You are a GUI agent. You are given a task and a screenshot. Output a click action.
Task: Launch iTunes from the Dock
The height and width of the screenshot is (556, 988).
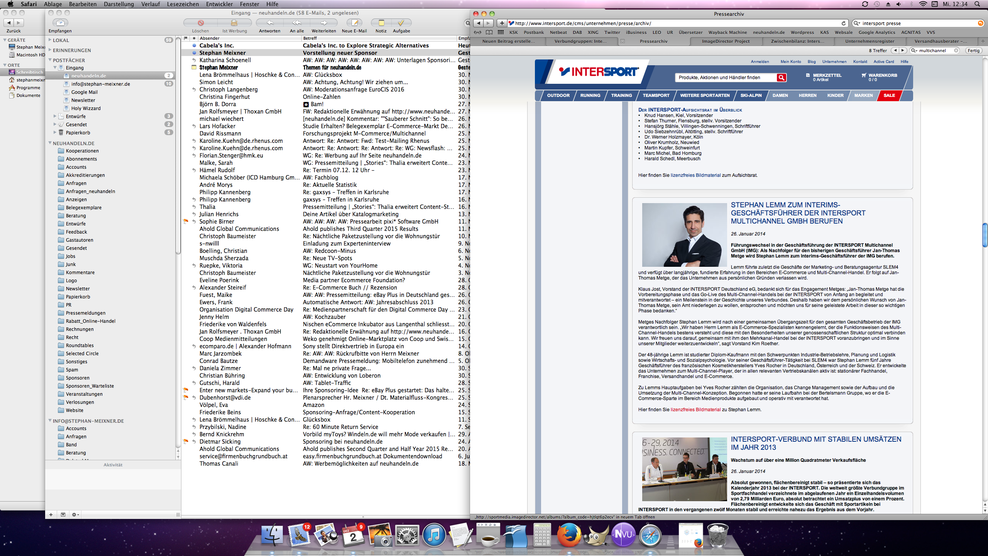[x=434, y=535]
